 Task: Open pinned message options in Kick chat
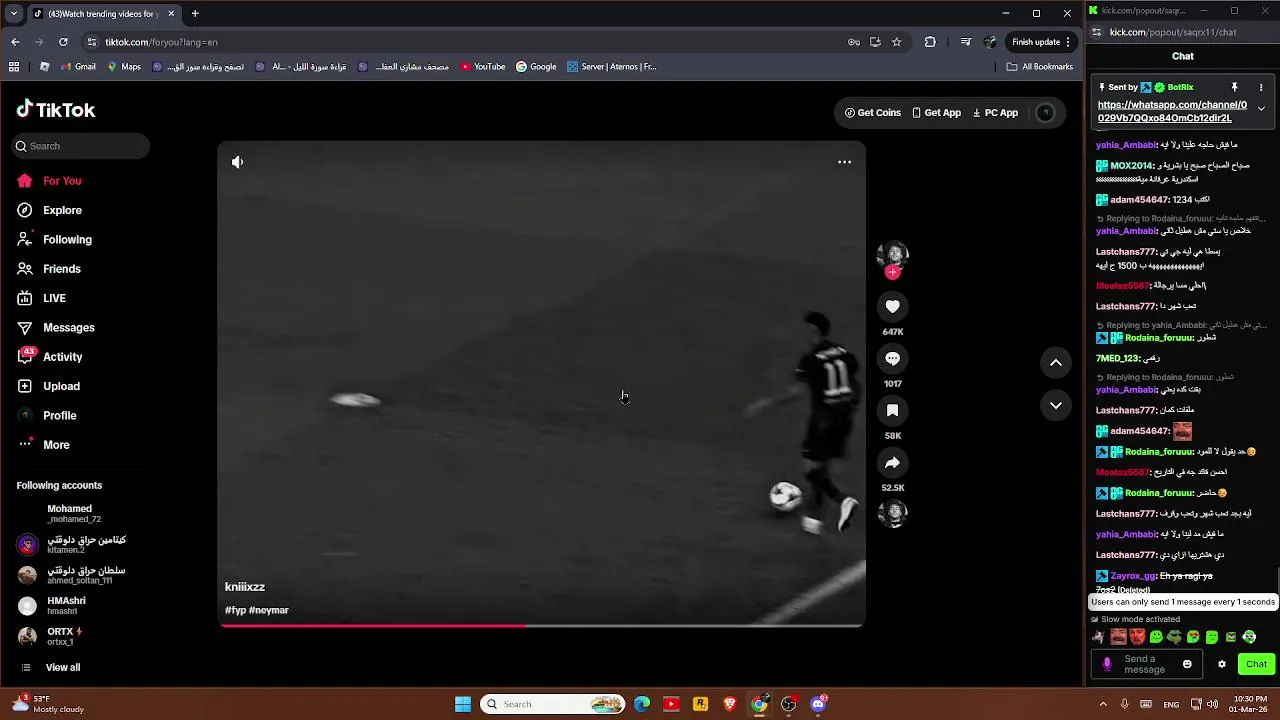[1261, 87]
